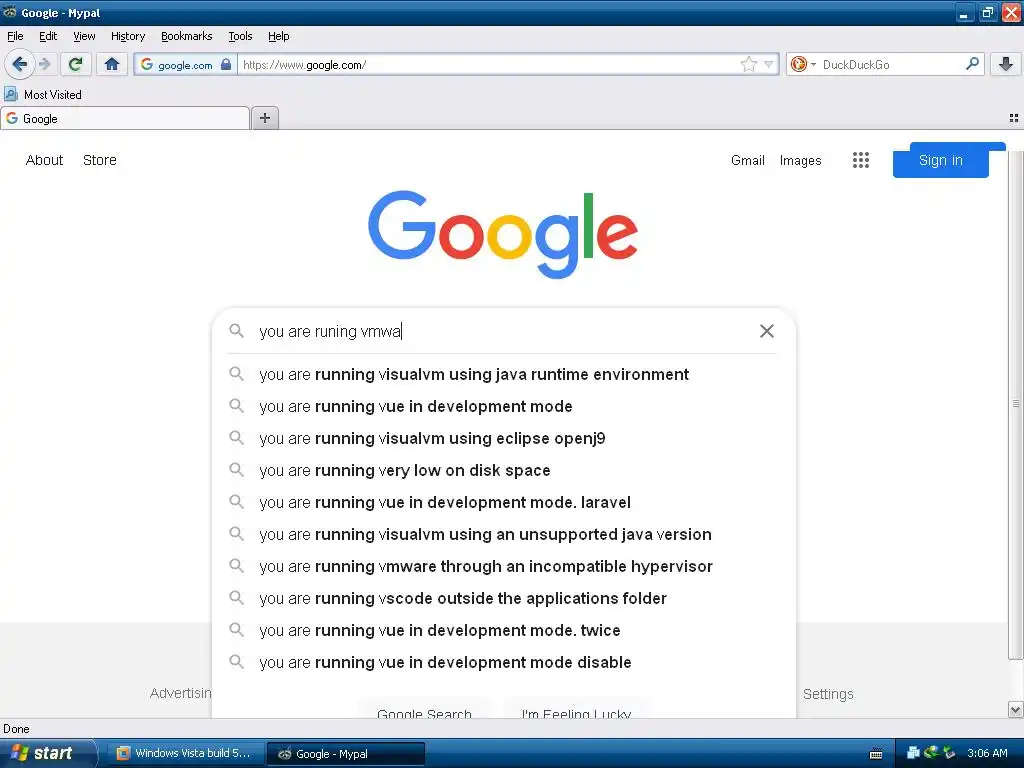The image size is (1024, 768).
Task: Clear the search box with the X
Action: click(767, 331)
